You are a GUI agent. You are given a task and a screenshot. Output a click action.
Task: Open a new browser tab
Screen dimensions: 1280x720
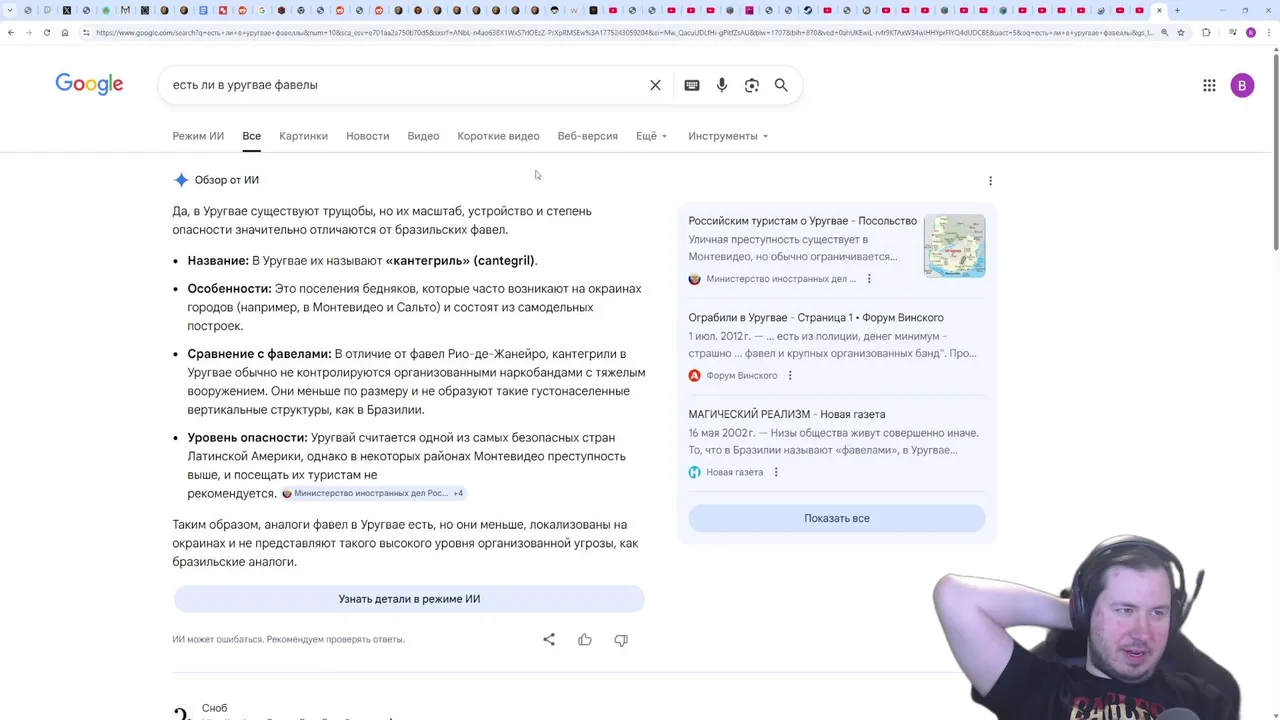pyautogui.click(x=1177, y=10)
